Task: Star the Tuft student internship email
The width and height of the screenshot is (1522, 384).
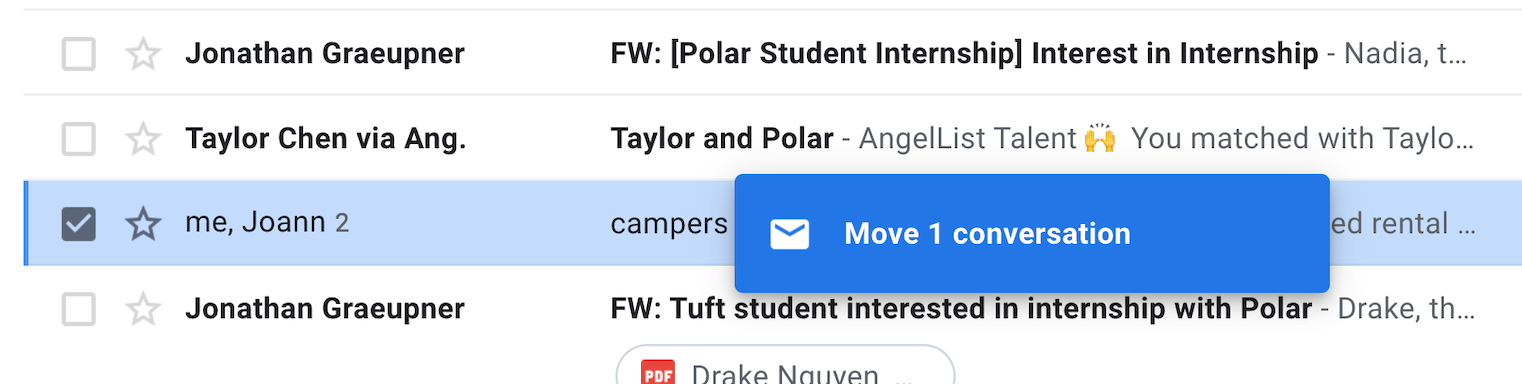Action: [144, 309]
